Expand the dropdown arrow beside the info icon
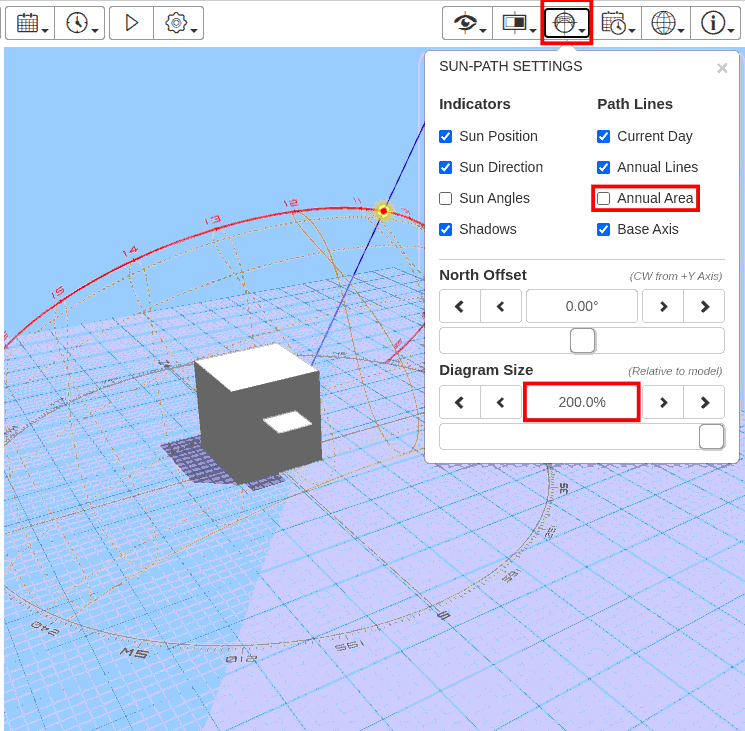745x731 pixels. pyautogui.click(x=731, y=31)
